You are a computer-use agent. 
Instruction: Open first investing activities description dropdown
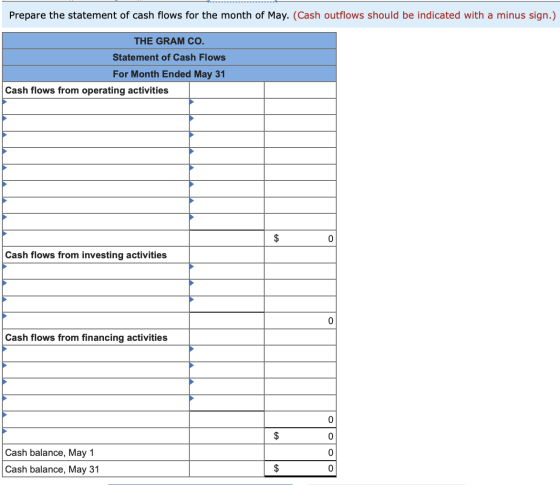coord(96,271)
